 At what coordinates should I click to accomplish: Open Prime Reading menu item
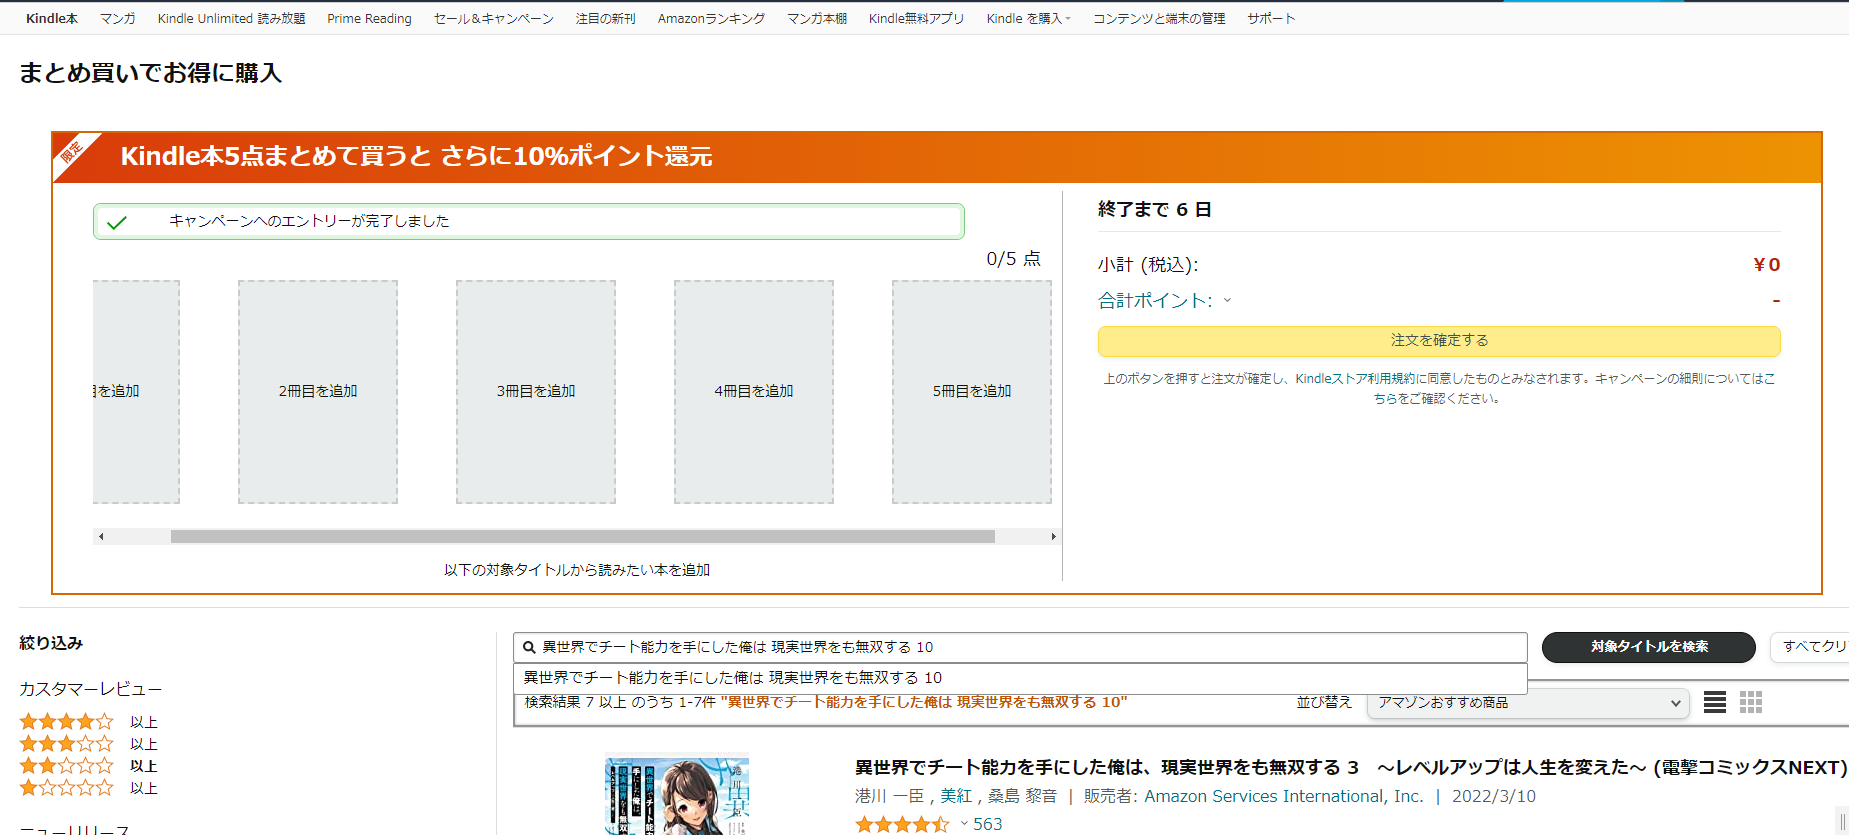(369, 18)
